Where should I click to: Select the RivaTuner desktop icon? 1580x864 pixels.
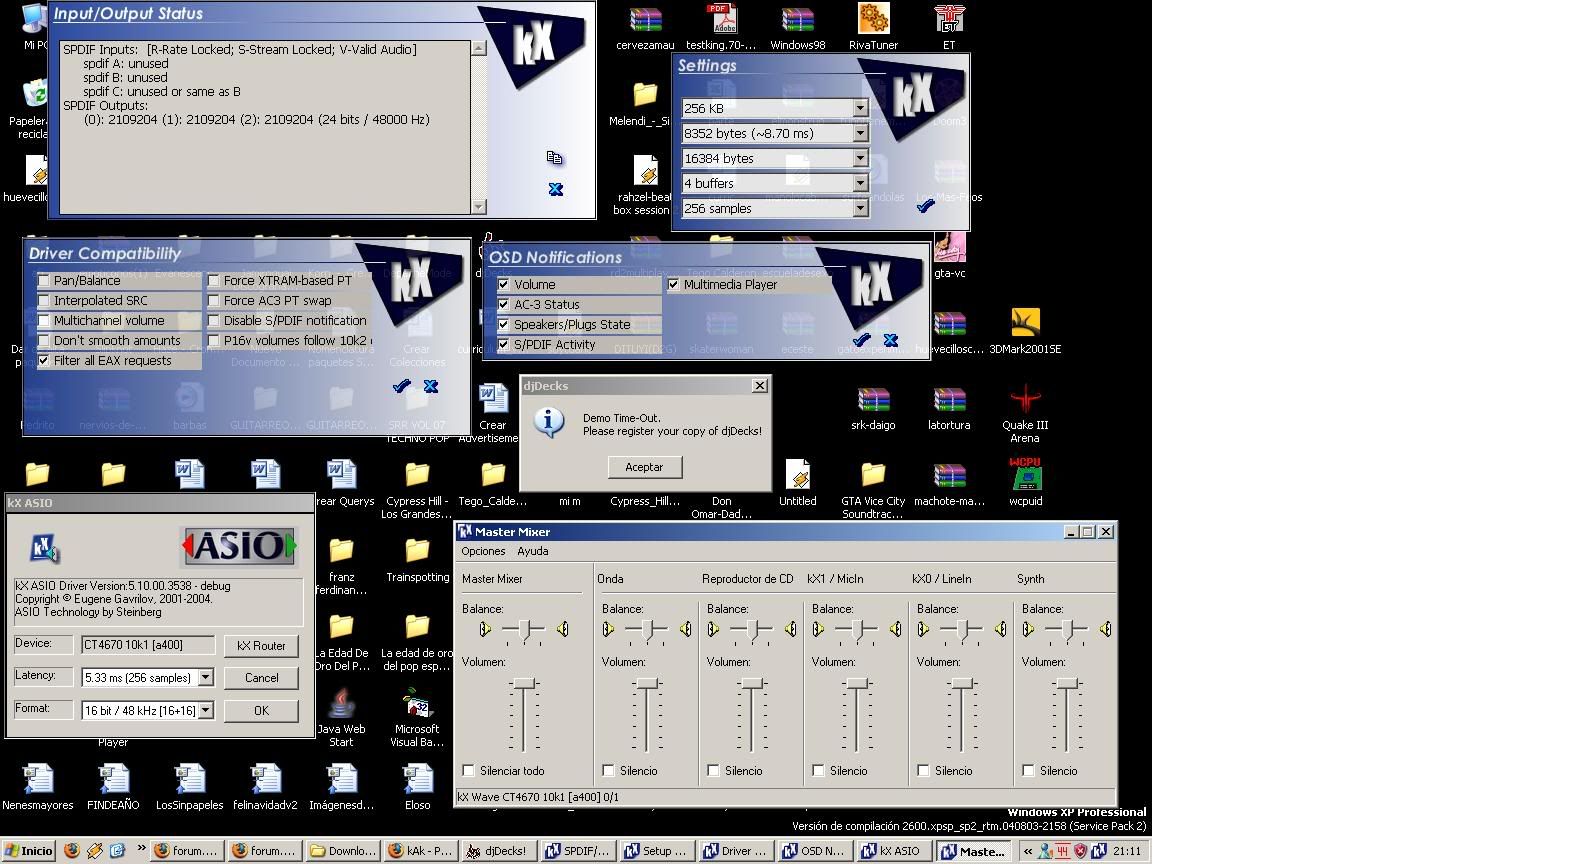pos(873,27)
